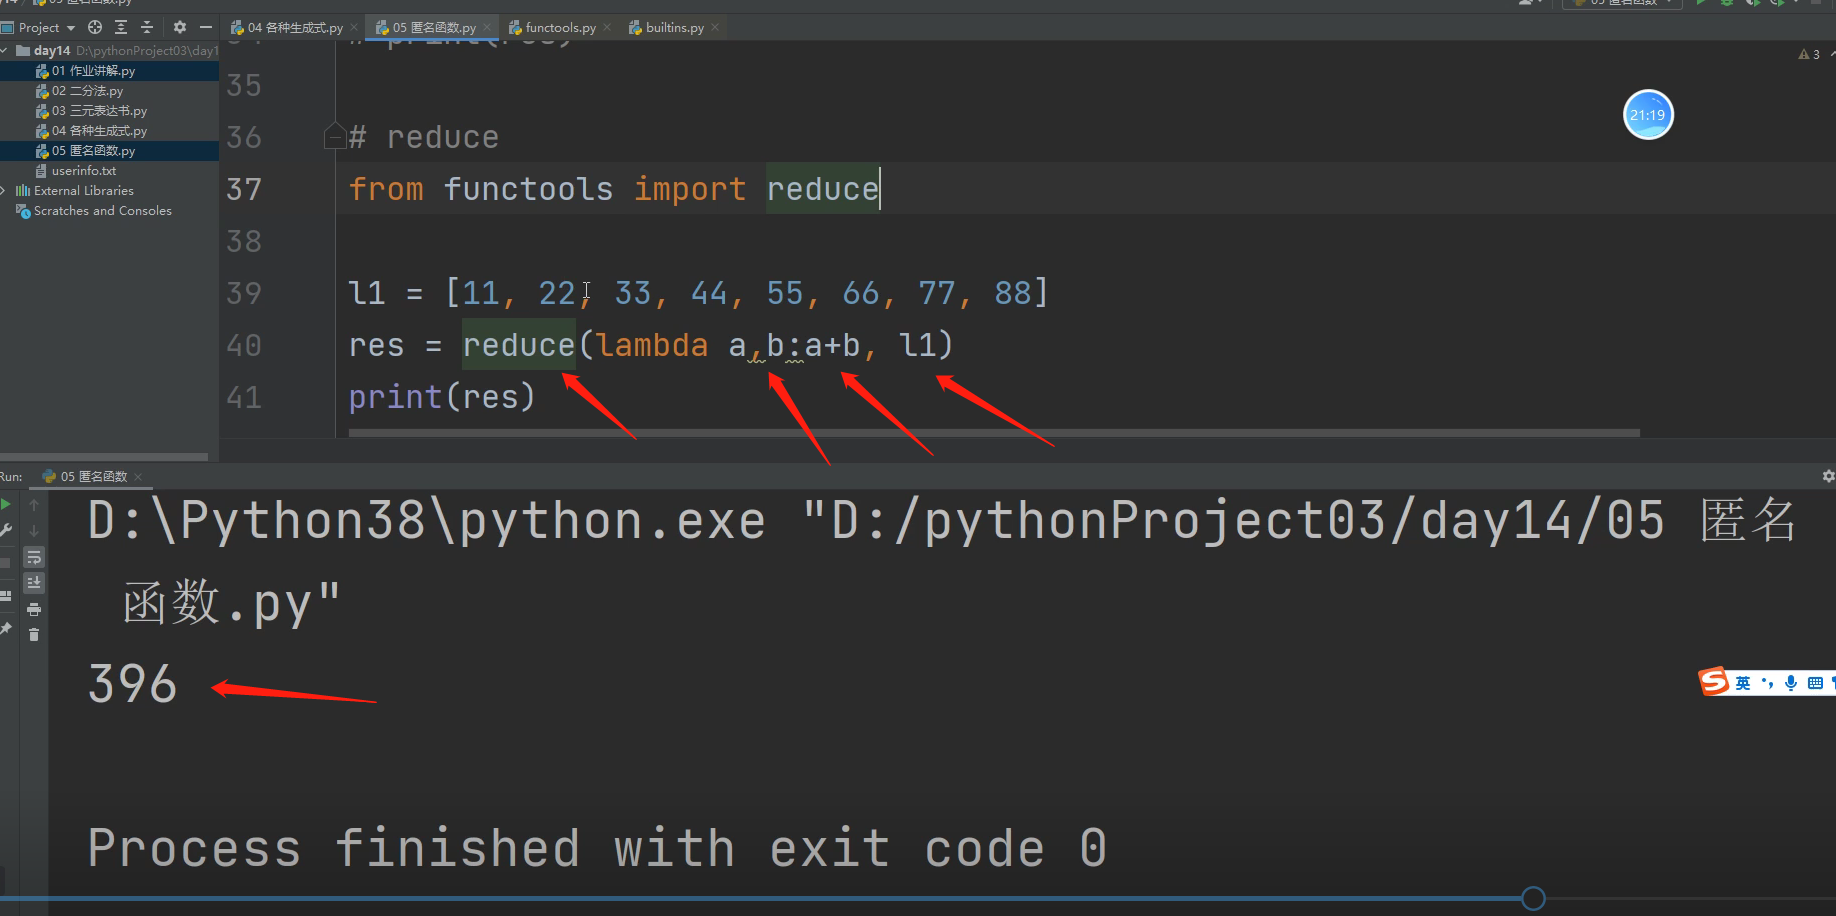This screenshot has width=1836, height=916.
Task: Open Run panel settings gear
Action: click(x=1828, y=477)
